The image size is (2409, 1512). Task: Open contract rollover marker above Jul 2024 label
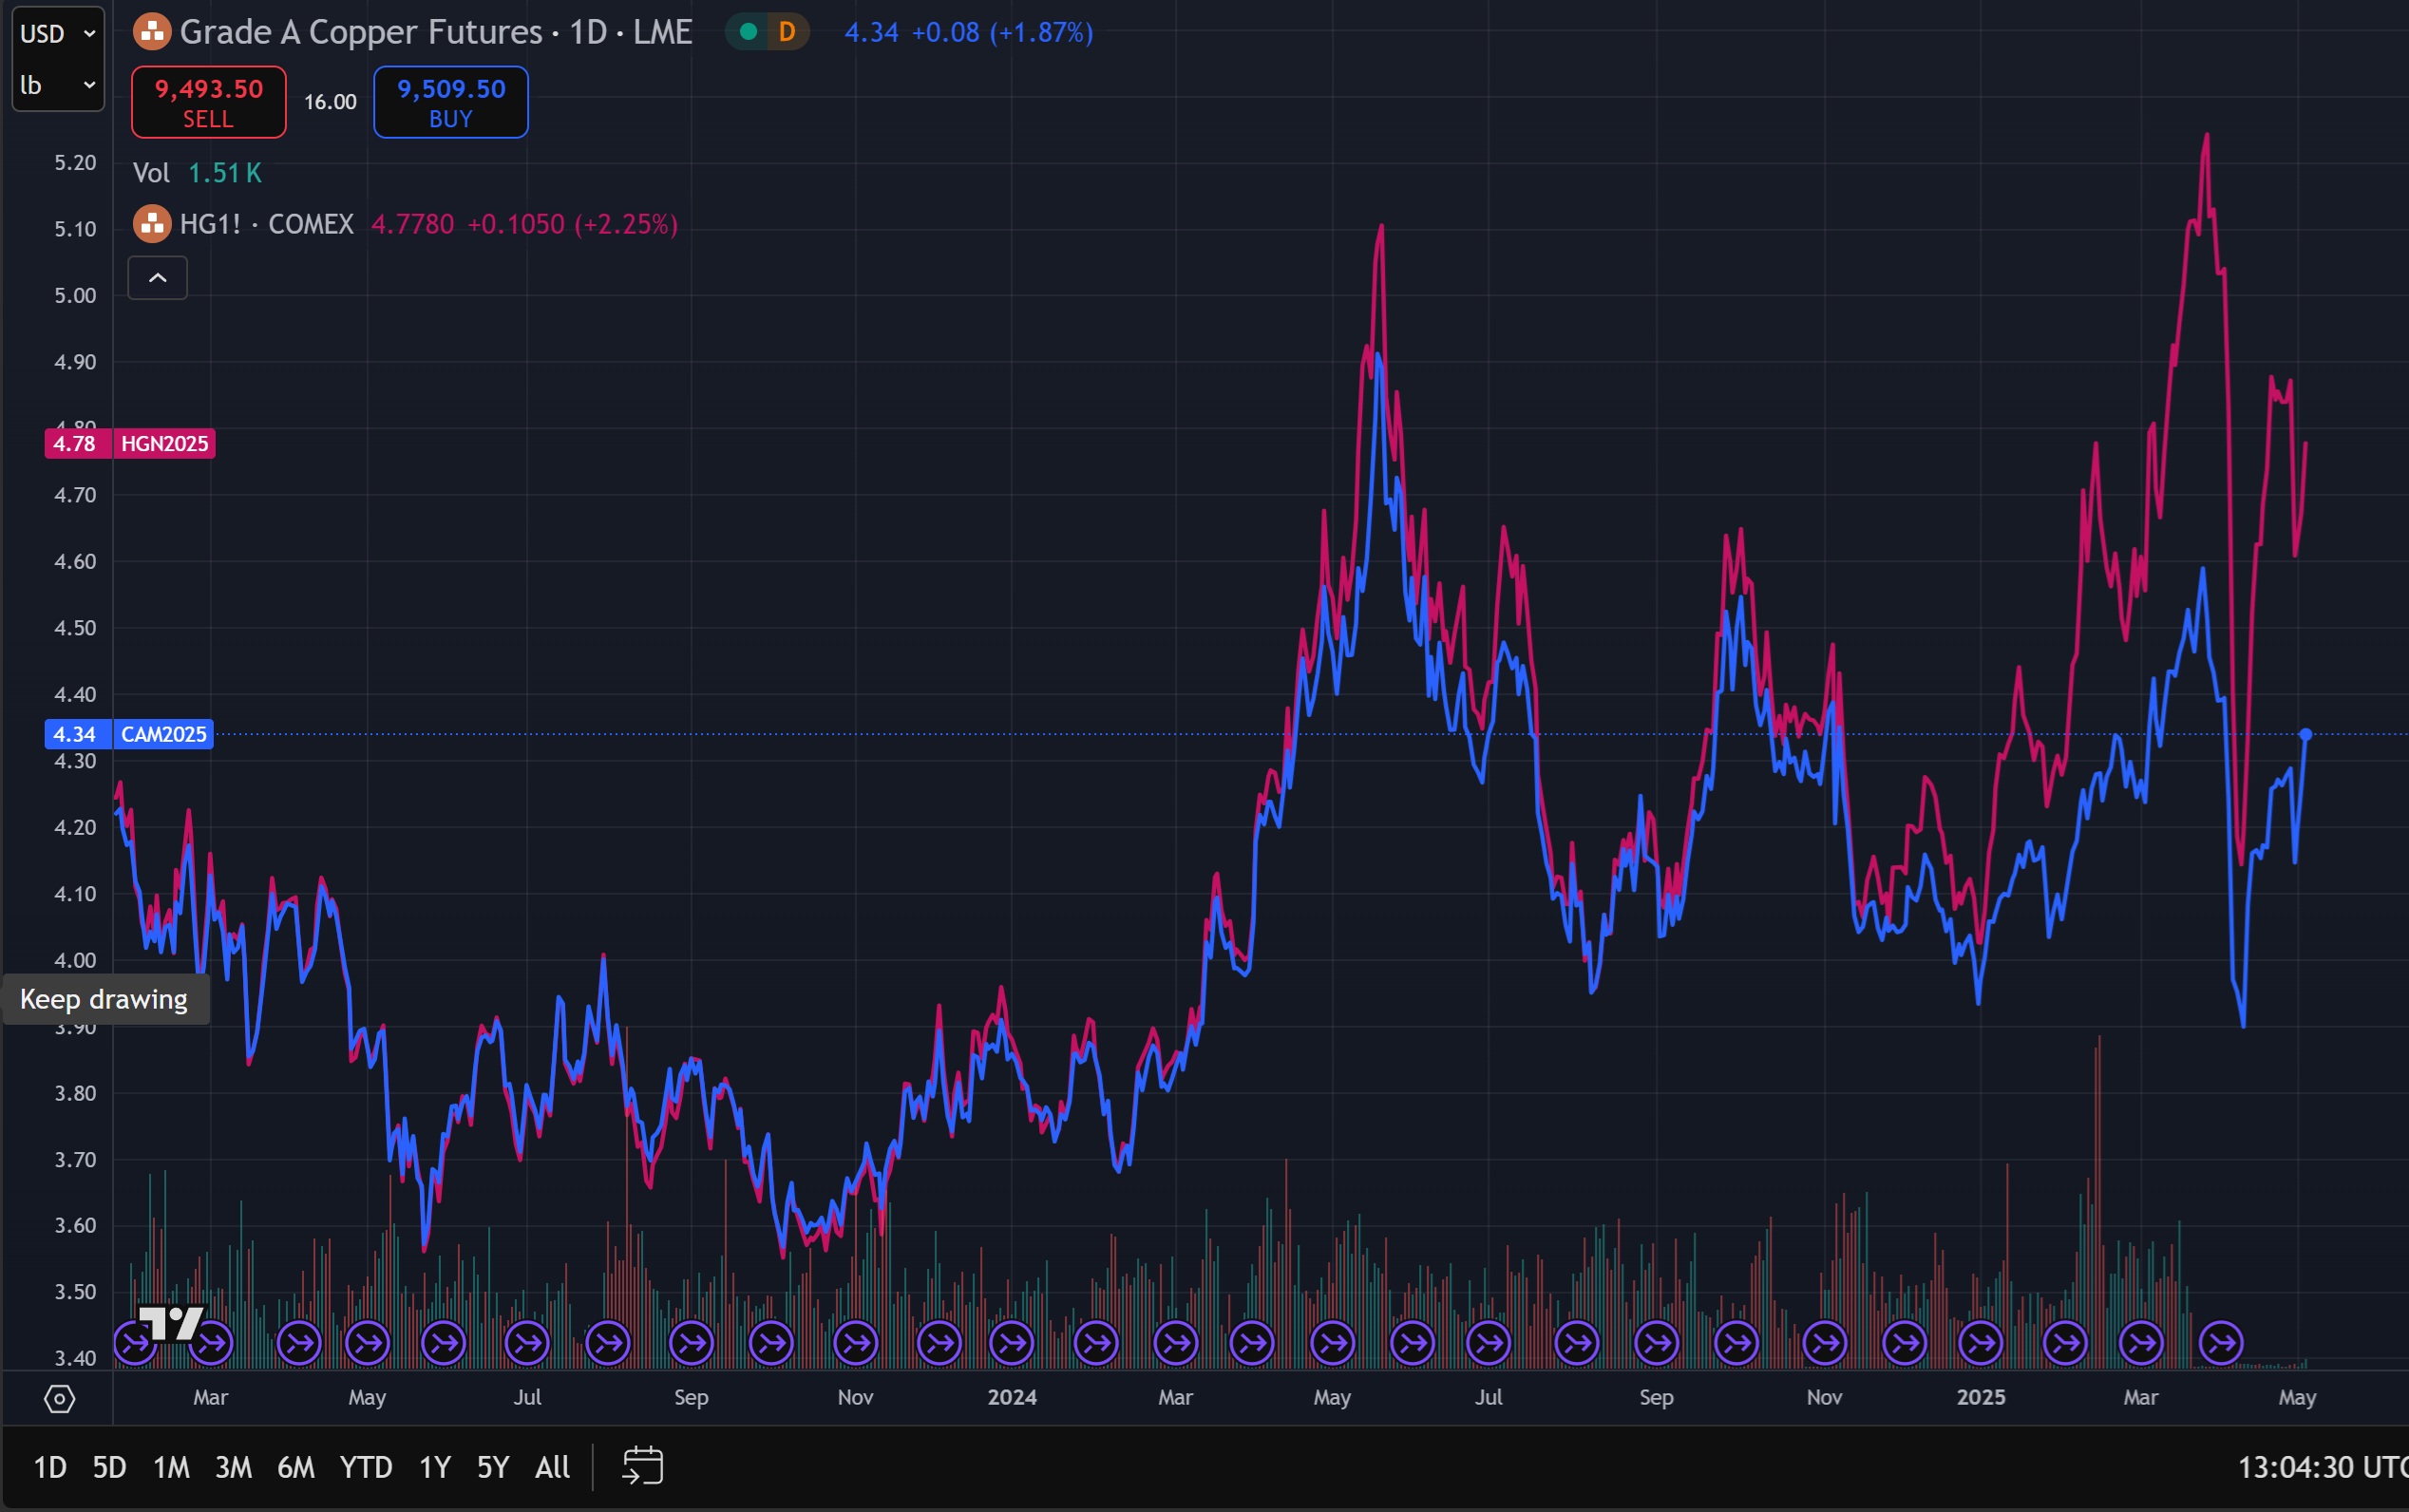tap(1488, 1343)
